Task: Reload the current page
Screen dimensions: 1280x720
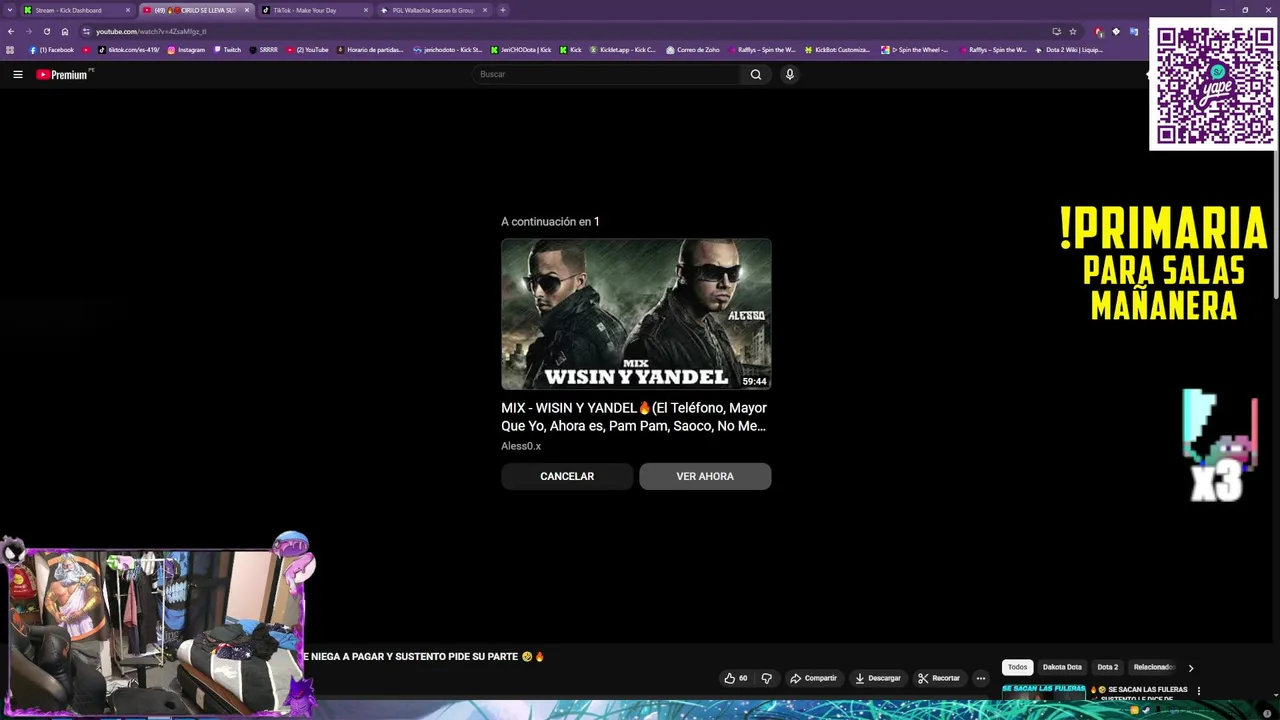Action: tap(47, 31)
